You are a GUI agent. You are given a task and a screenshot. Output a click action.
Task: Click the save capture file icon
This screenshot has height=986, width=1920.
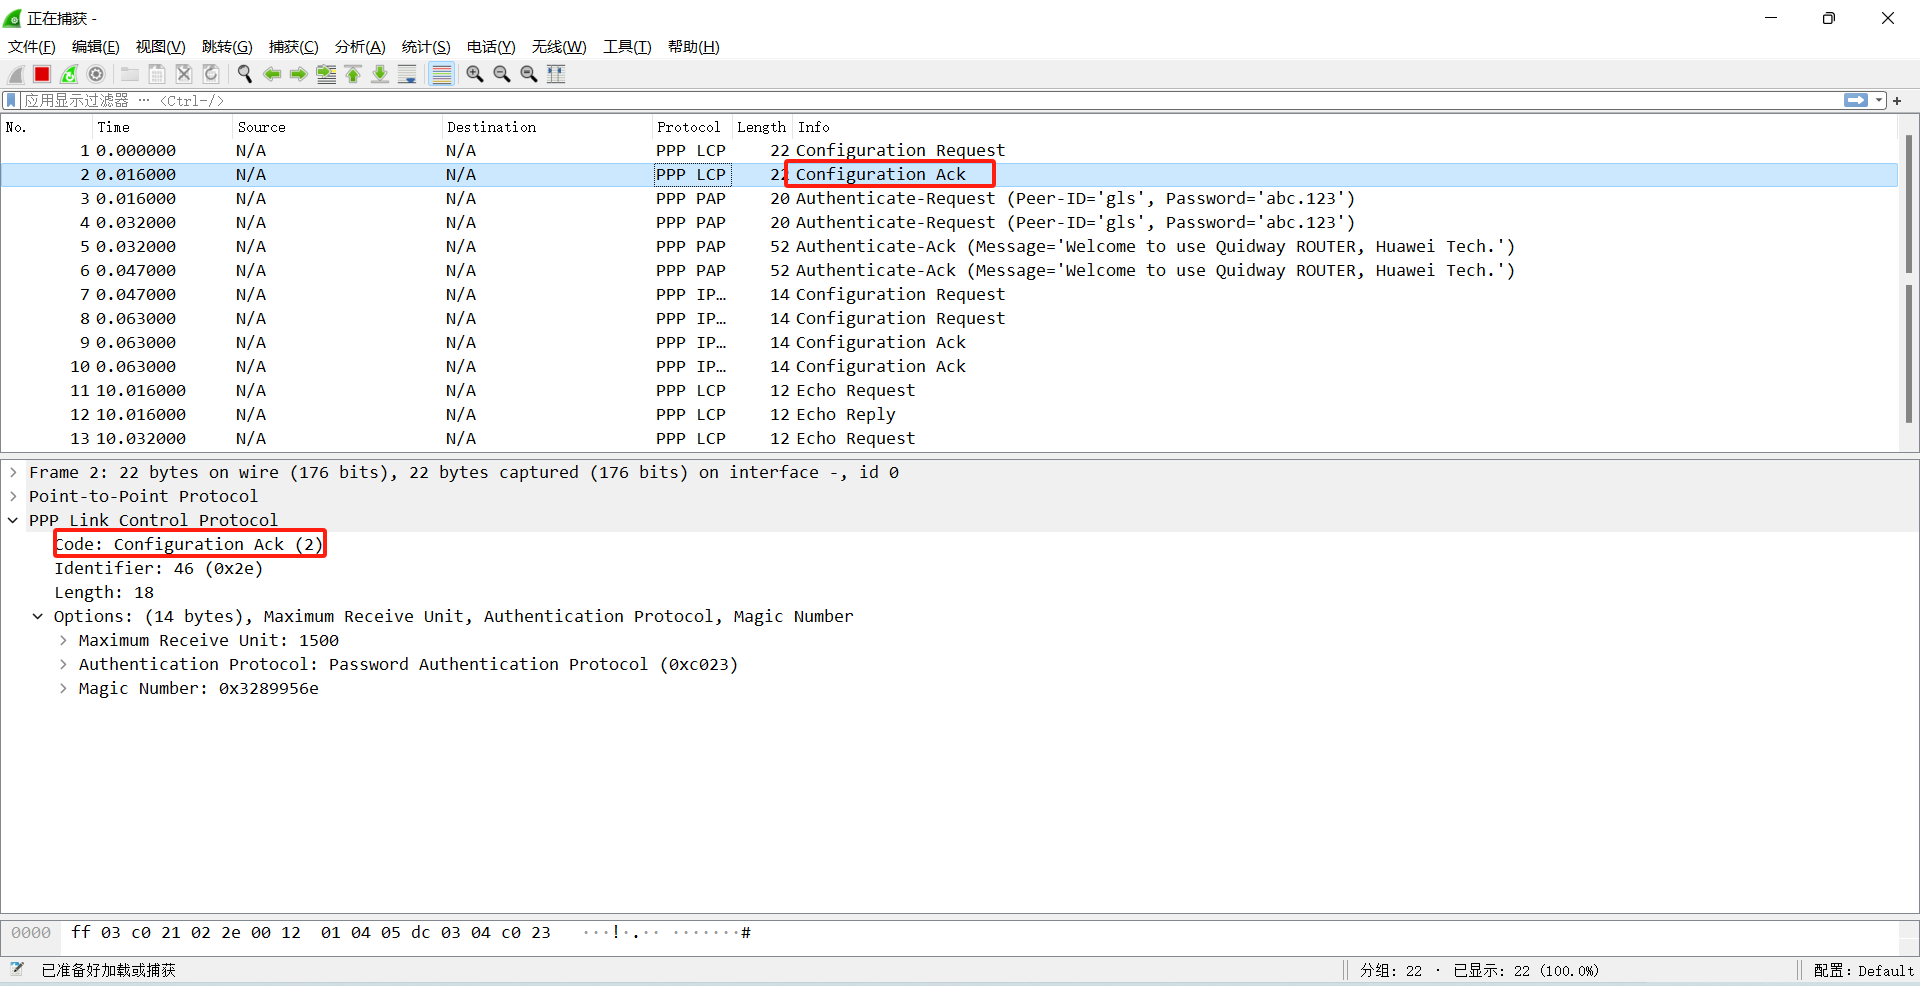(x=157, y=74)
